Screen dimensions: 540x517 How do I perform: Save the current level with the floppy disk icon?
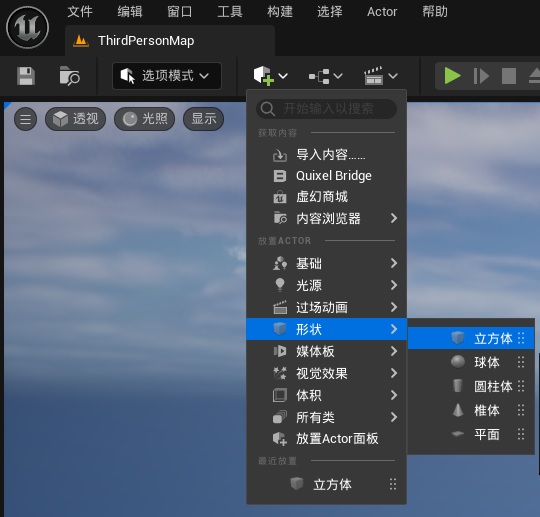pos(26,76)
